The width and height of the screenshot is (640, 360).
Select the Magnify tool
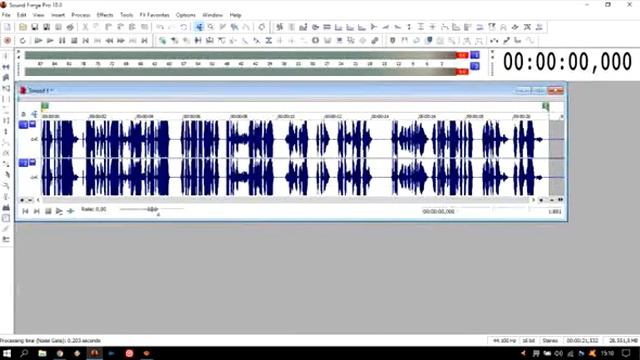pos(211,27)
